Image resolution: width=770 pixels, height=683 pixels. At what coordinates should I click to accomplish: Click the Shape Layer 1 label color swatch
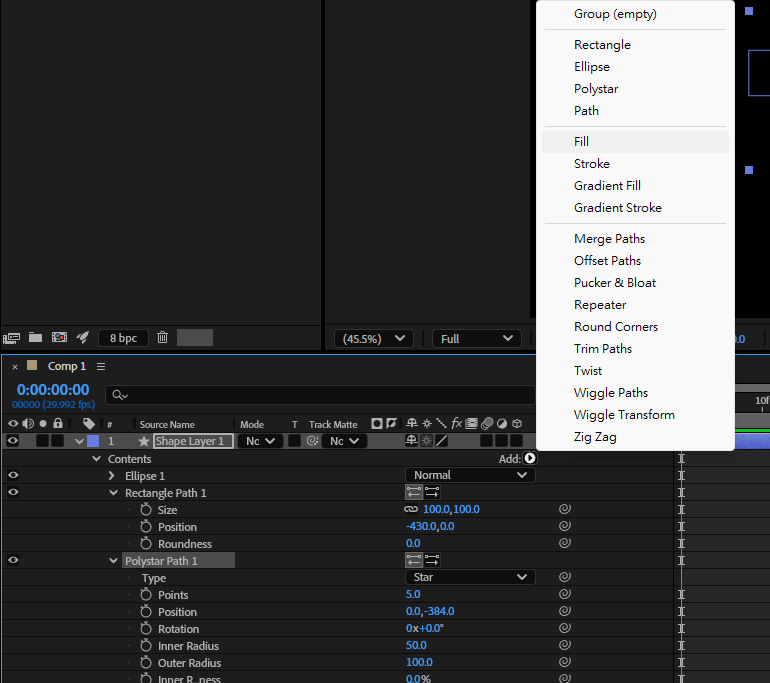tap(93, 441)
